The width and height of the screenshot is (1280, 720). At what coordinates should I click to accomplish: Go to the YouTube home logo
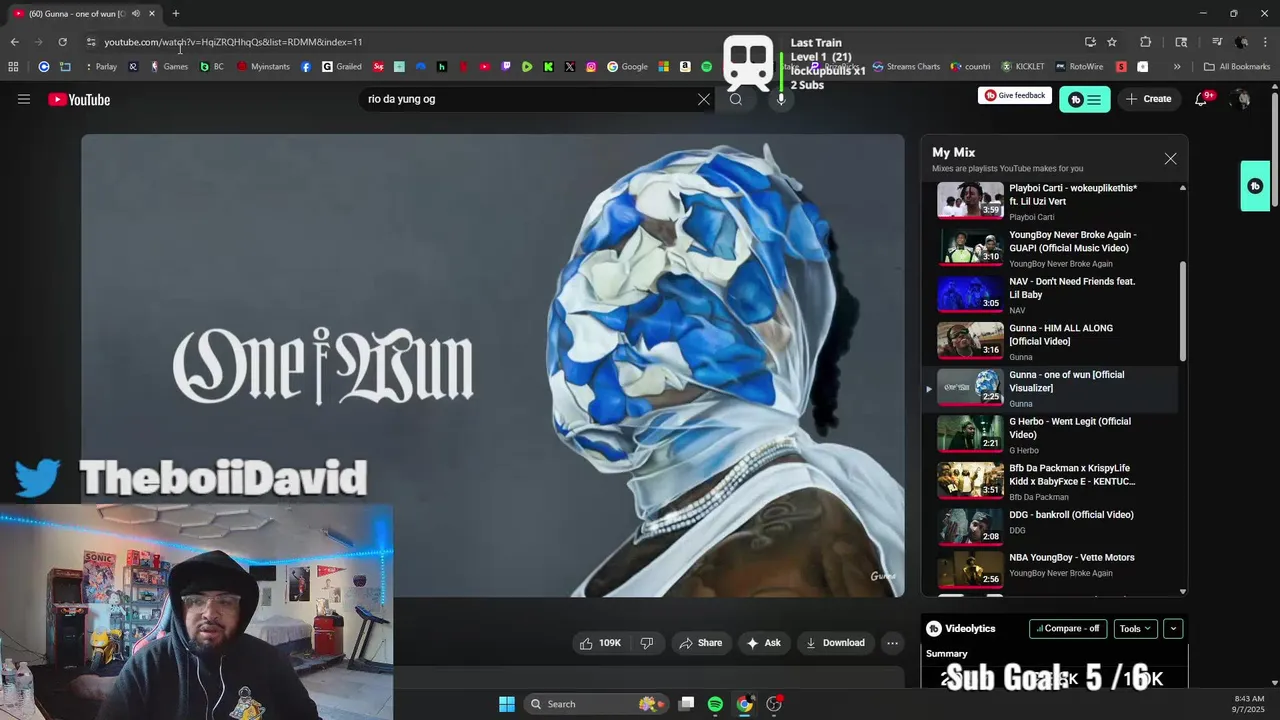(79, 99)
